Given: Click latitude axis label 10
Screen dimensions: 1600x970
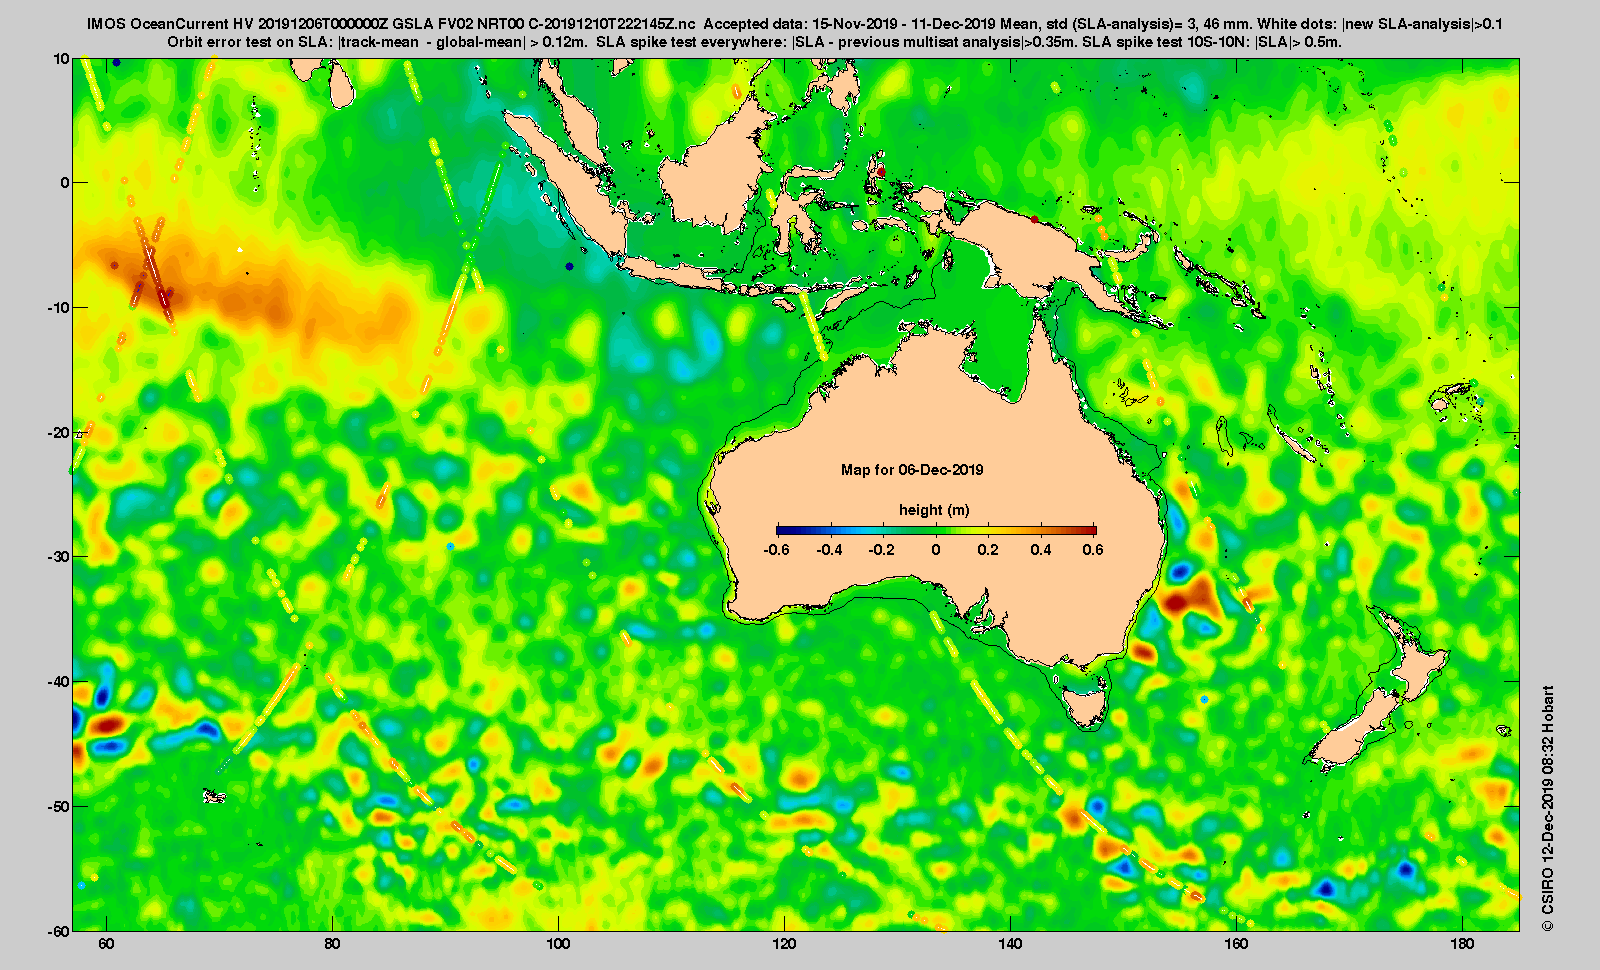Looking at the screenshot, I should (62, 59).
